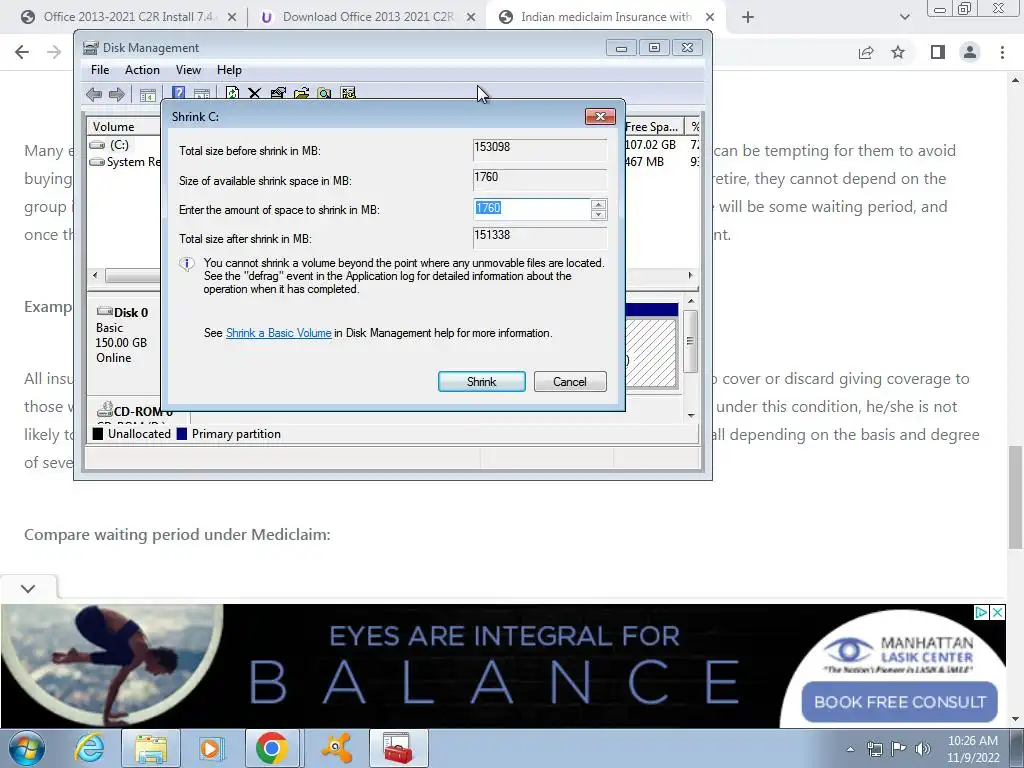Image resolution: width=1024 pixels, height=768 pixels.
Task: Click the AdChoices triangle icon on the ad
Action: (x=981, y=613)
